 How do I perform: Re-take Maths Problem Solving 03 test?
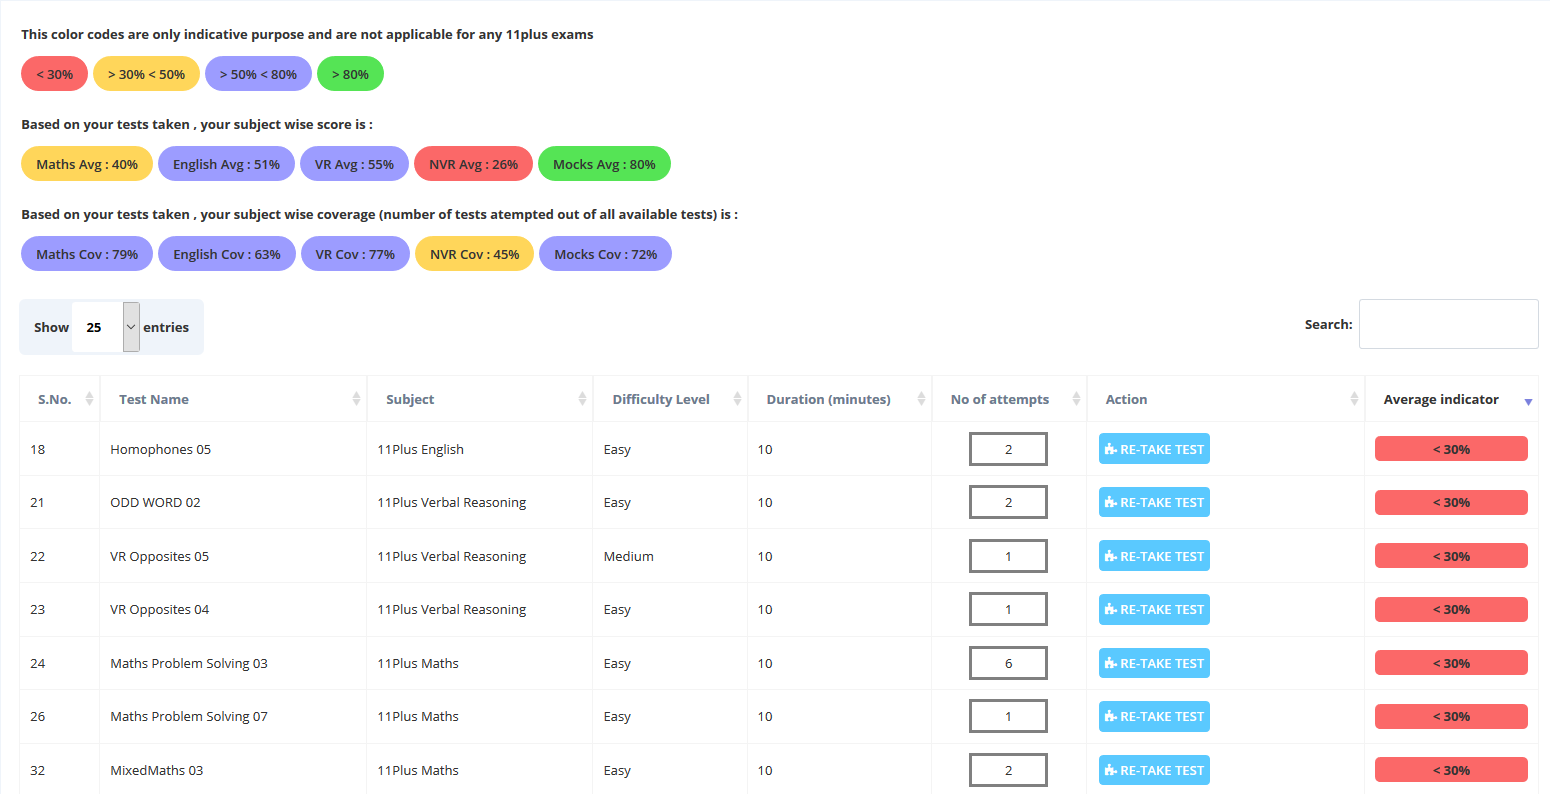tap(1154, 663)
